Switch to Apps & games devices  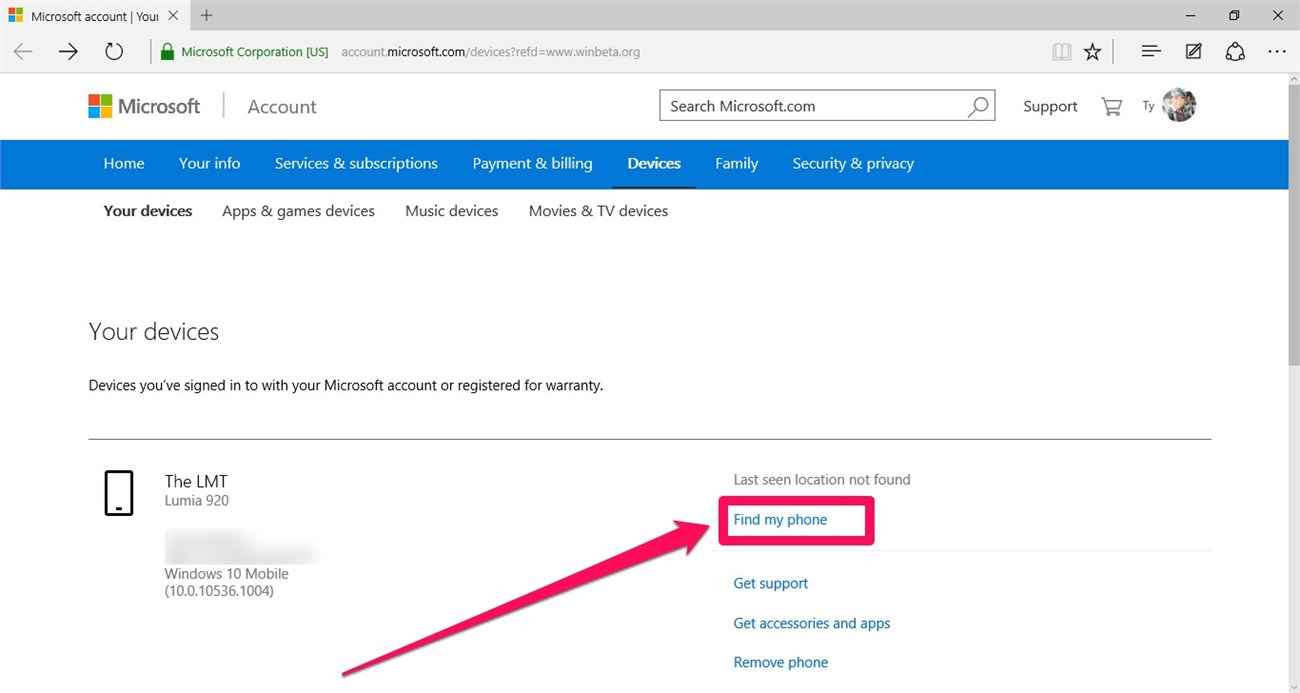299,211
